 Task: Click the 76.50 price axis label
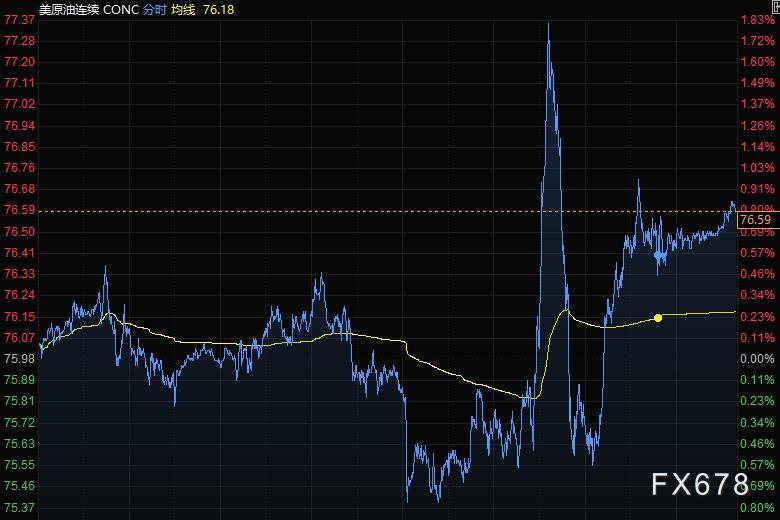click(x=19, y=232)
